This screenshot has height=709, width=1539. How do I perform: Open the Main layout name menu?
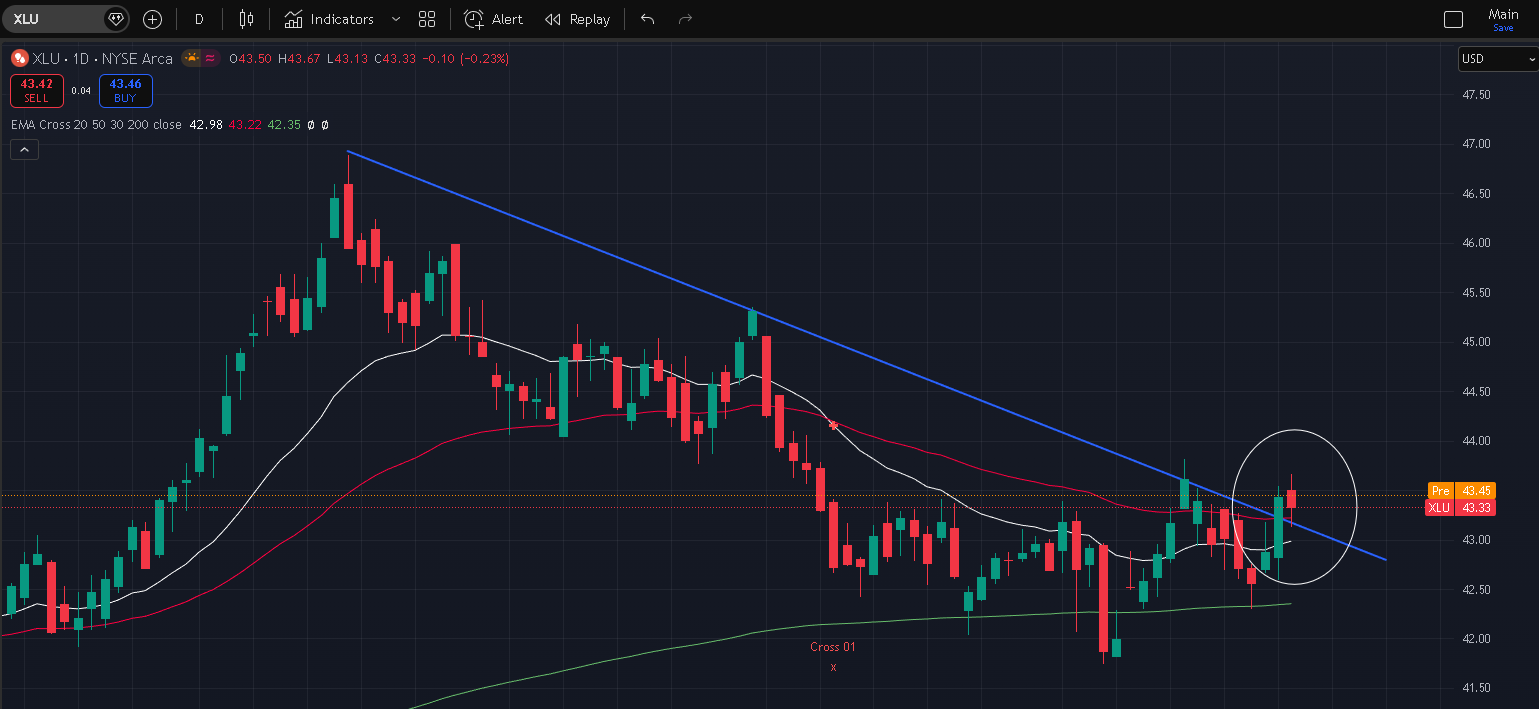1503,14
